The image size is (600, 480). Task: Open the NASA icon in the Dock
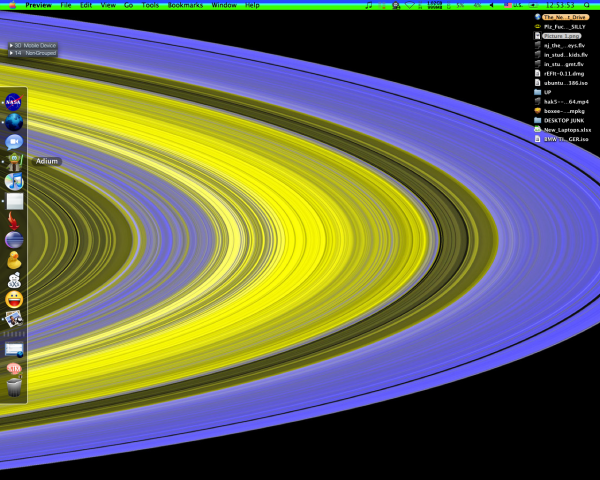coord(14,102)
